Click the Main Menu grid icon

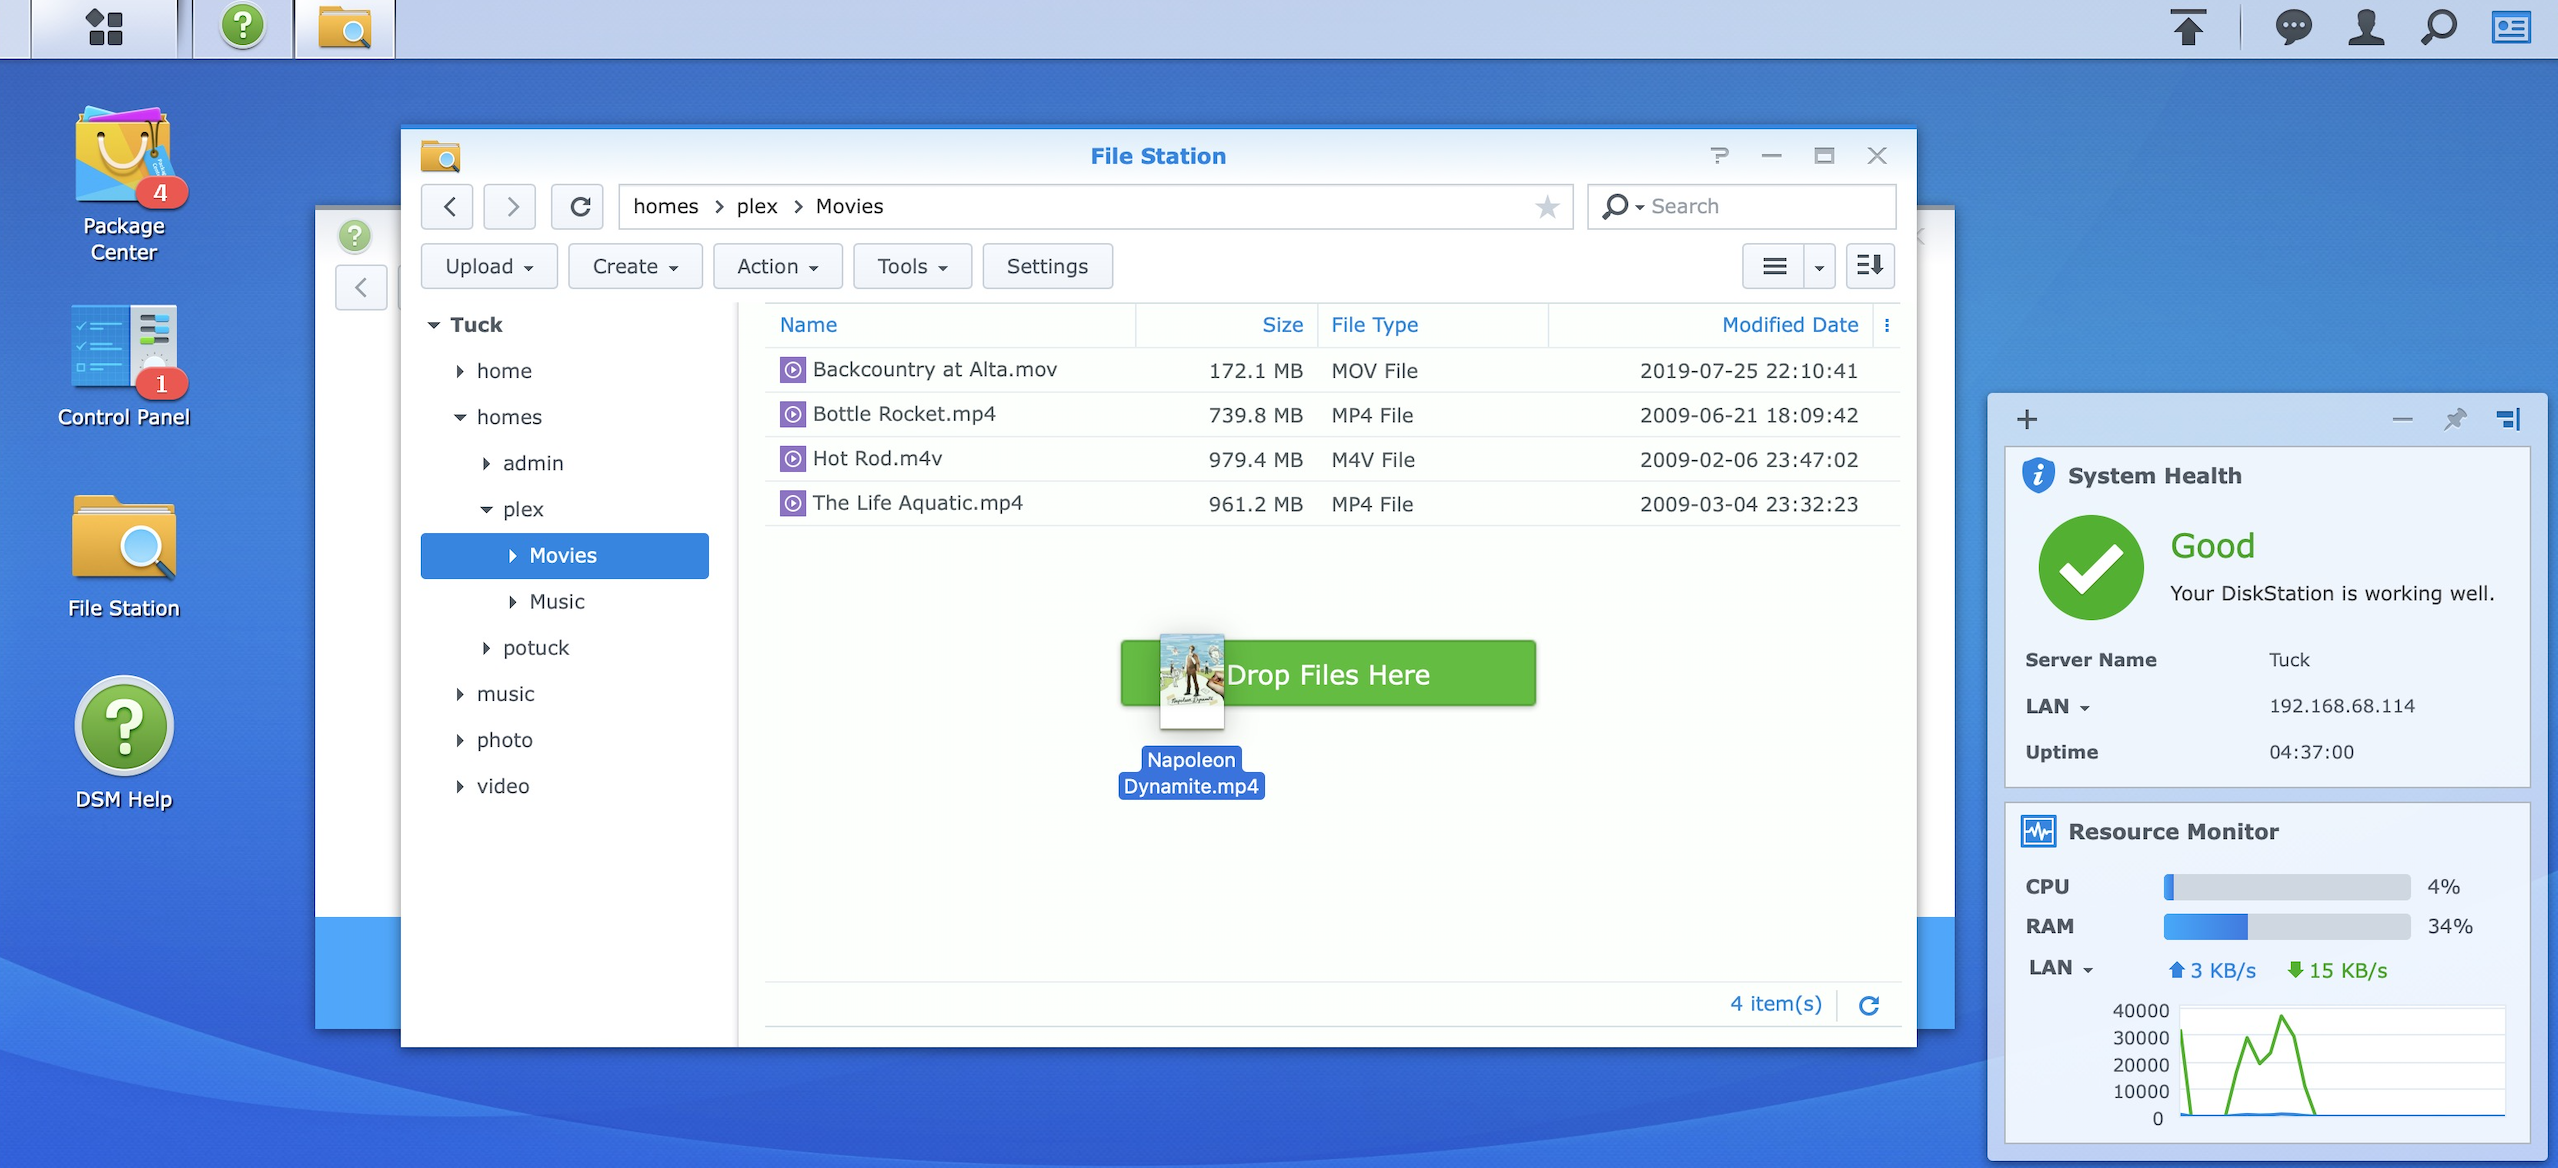click(104, 27)
